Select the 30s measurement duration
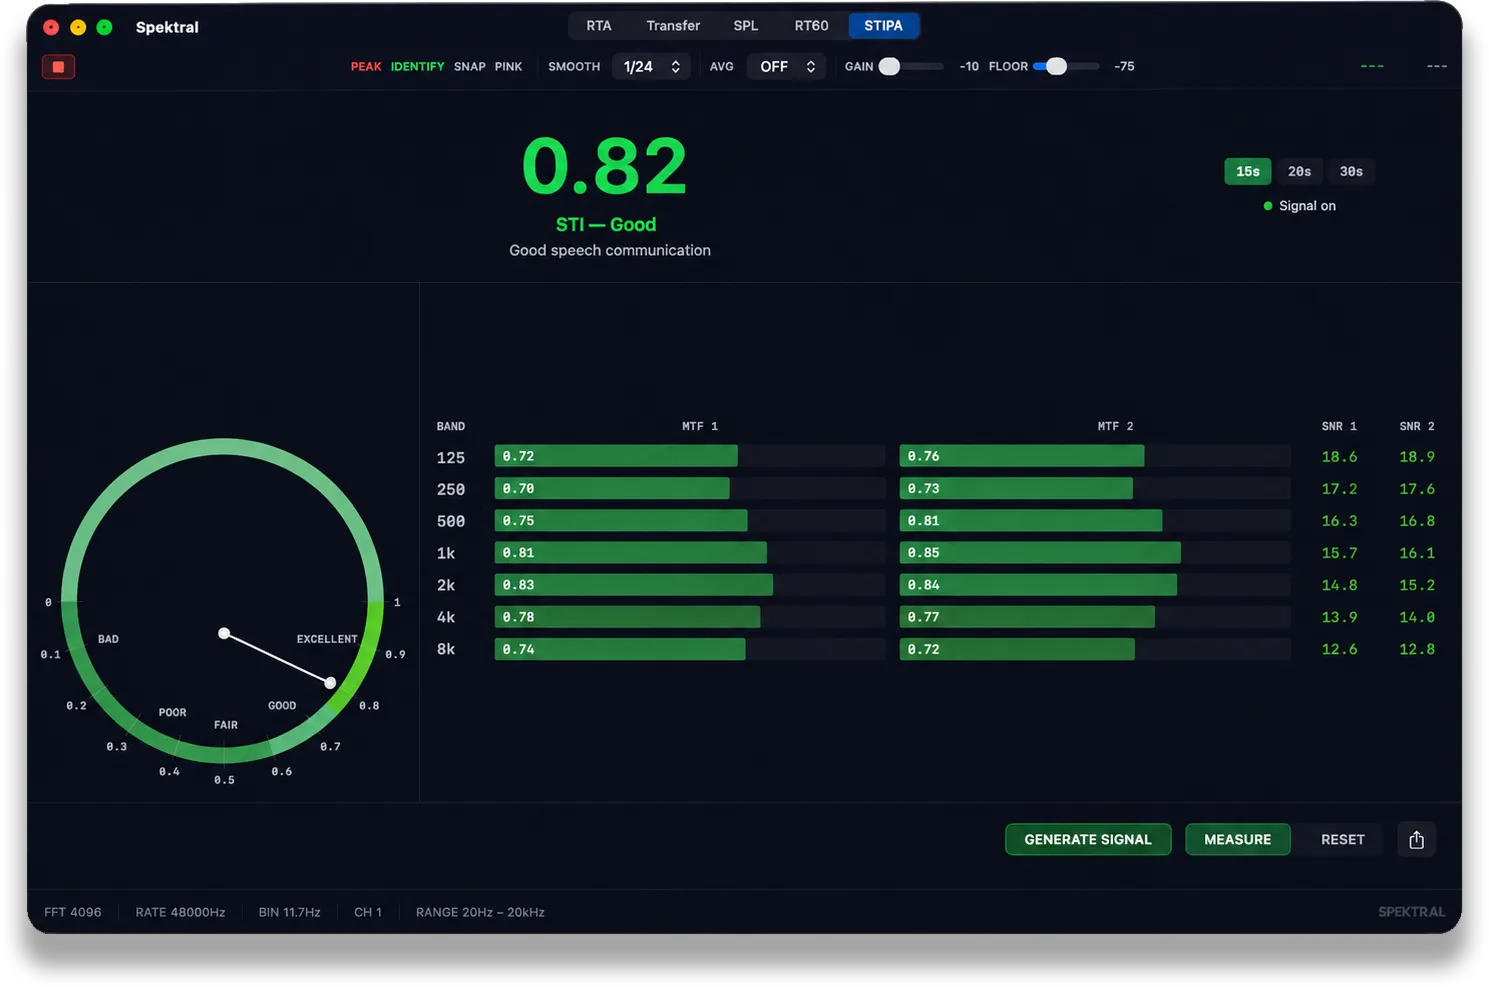Image resolution: width=1489 pixels, height=987 pixels. pos(1351,172)
